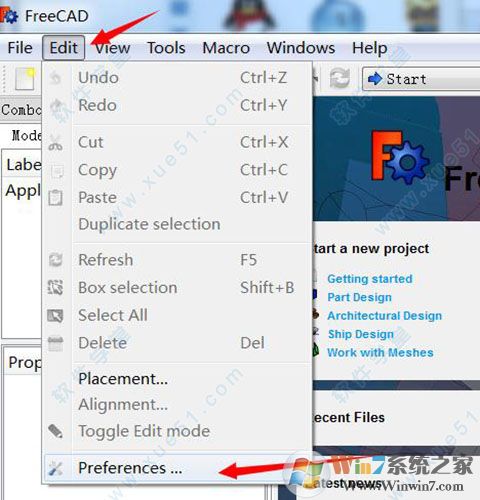Screen dimensions: 480x500
Task: Open the Windows menu in menu bar
Action: click(x=301, y=48)
